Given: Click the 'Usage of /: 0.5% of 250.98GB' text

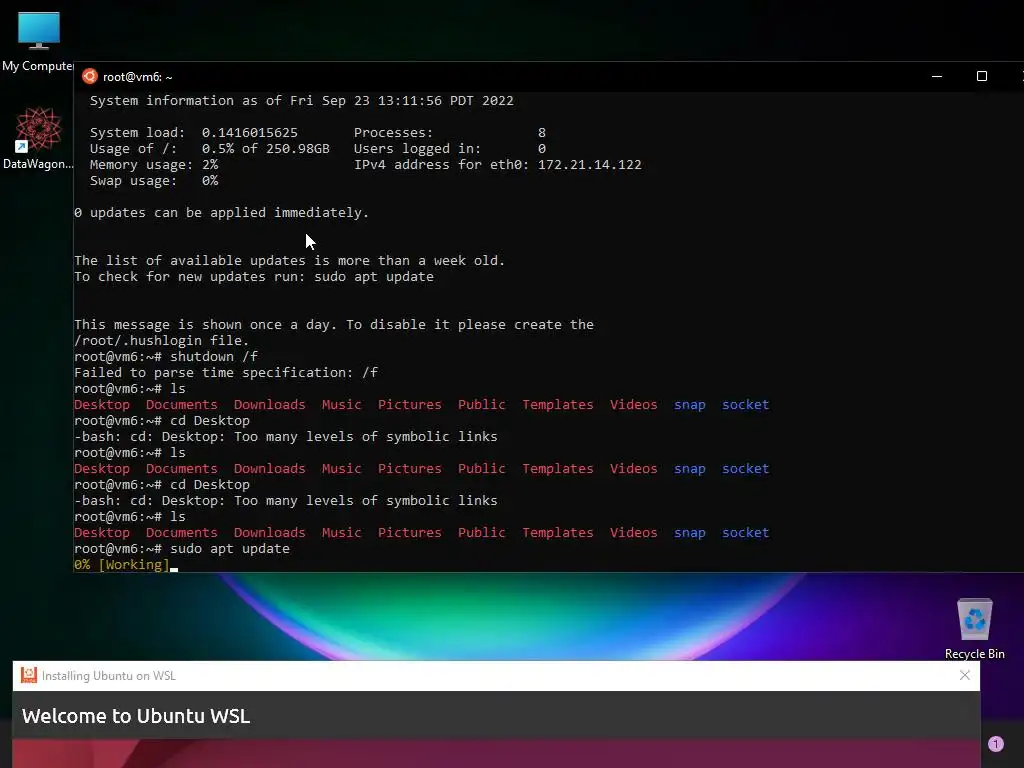Looking at the screenshot, I should 210,149.
